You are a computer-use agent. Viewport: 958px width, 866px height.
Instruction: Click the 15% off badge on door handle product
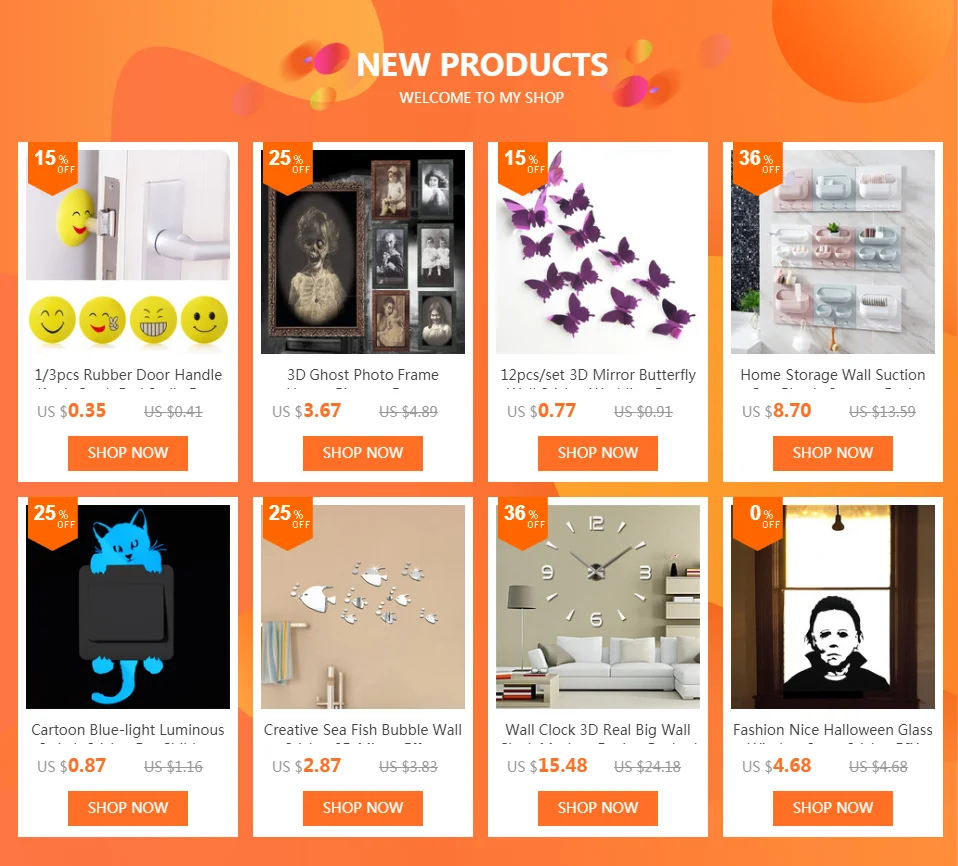[53, 167]
